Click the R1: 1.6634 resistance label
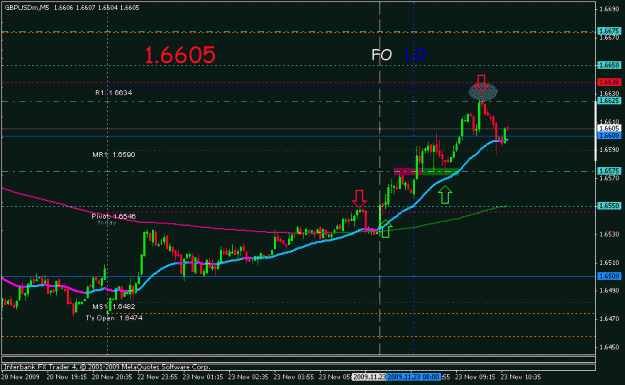 [114, 92]
